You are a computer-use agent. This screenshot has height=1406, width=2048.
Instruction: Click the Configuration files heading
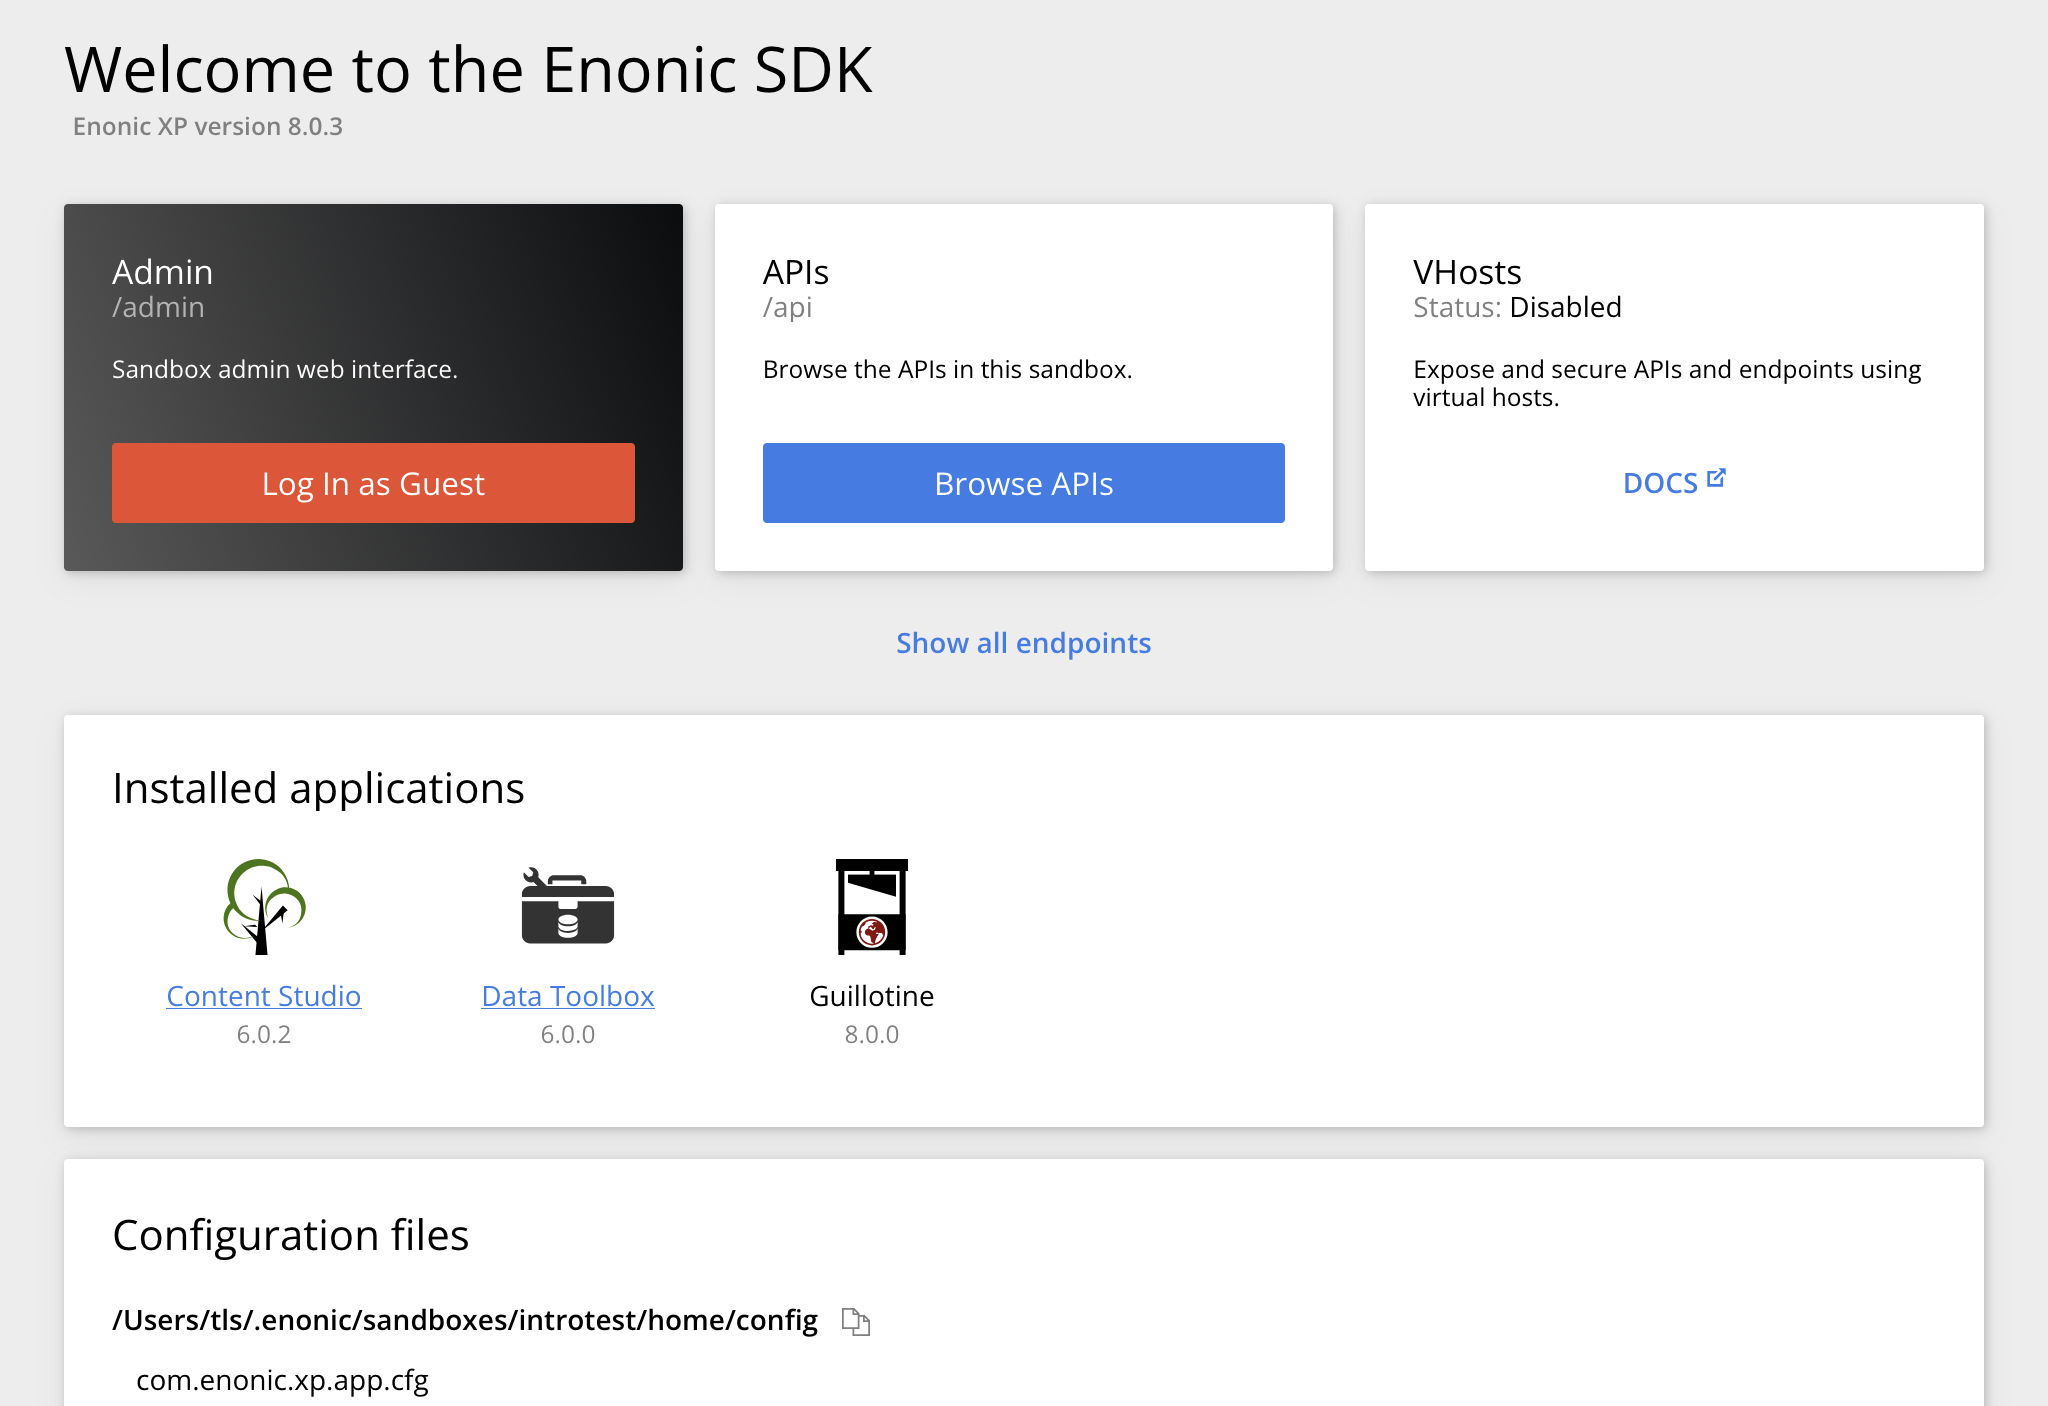point(290,1235)
